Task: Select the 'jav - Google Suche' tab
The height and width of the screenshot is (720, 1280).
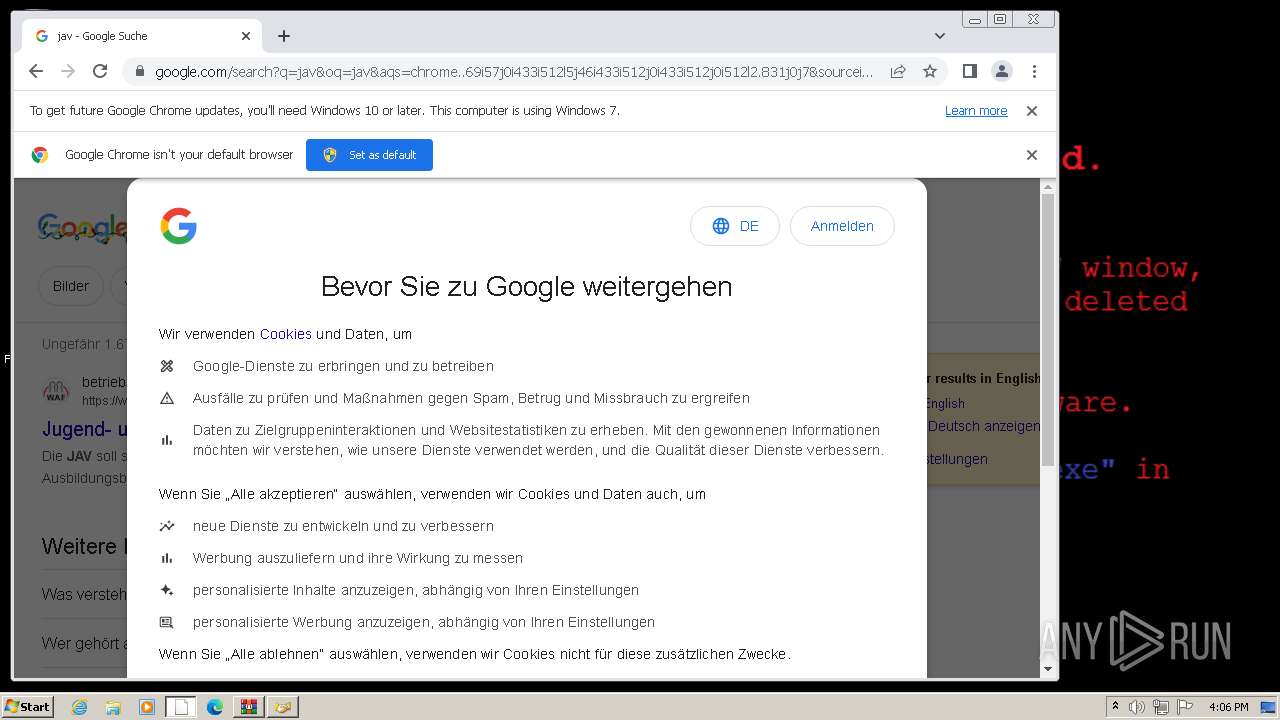Action: point(142,36)
